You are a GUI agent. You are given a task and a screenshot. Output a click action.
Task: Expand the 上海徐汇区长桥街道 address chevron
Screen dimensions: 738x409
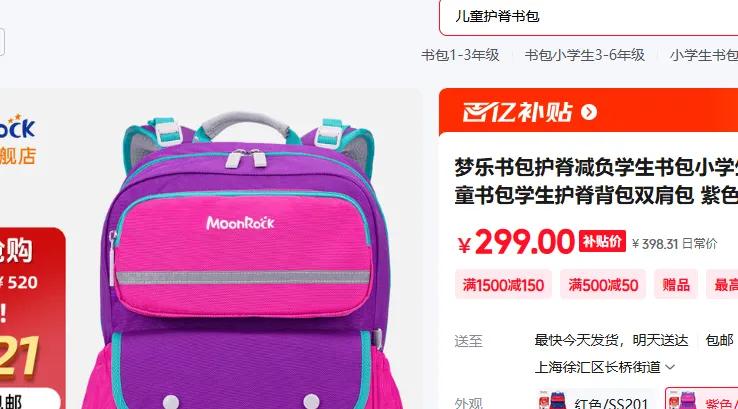click(670, 367)
